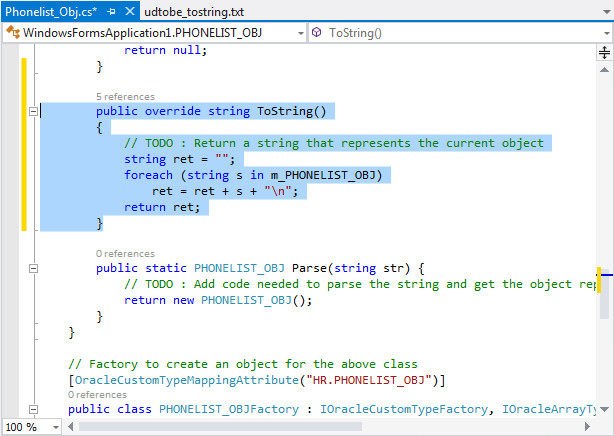Viewport: 614px width, 436px height.
Task: Click the vertical scrollbar down arrow
Action: point(604,409)
